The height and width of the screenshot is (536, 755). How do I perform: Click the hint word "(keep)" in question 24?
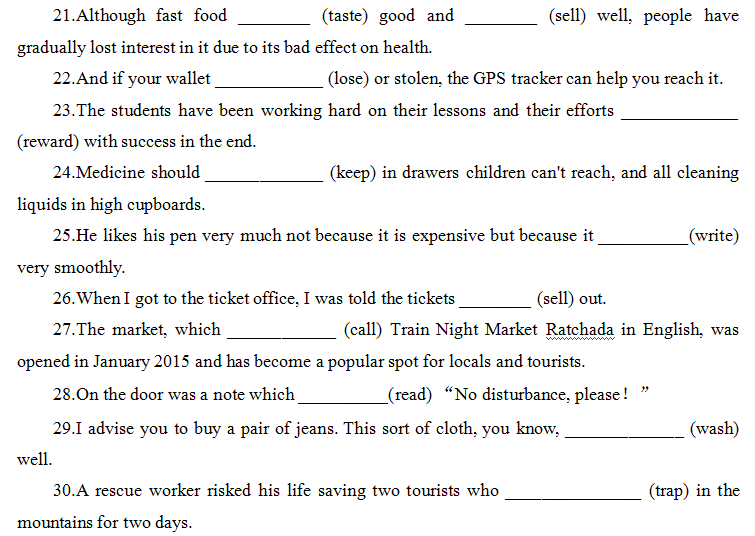353,174
